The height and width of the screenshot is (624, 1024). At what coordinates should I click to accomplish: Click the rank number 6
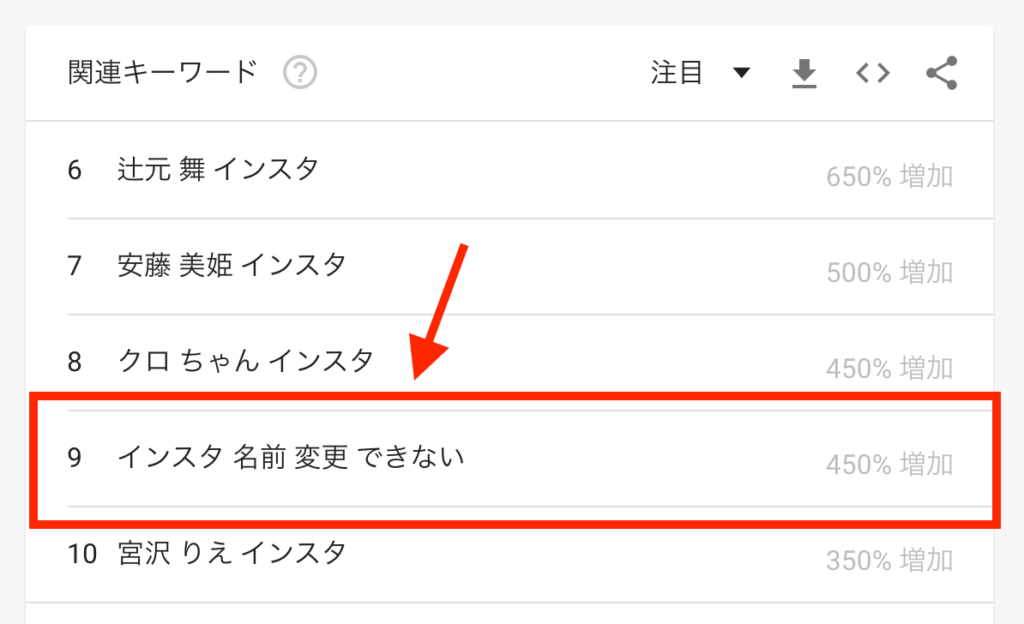(74, 170)
